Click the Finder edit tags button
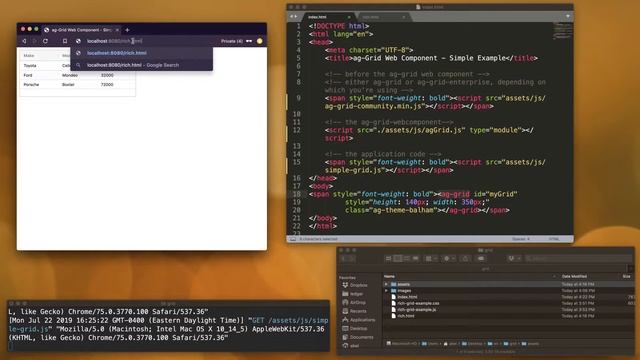 click(x=481, y=258)
